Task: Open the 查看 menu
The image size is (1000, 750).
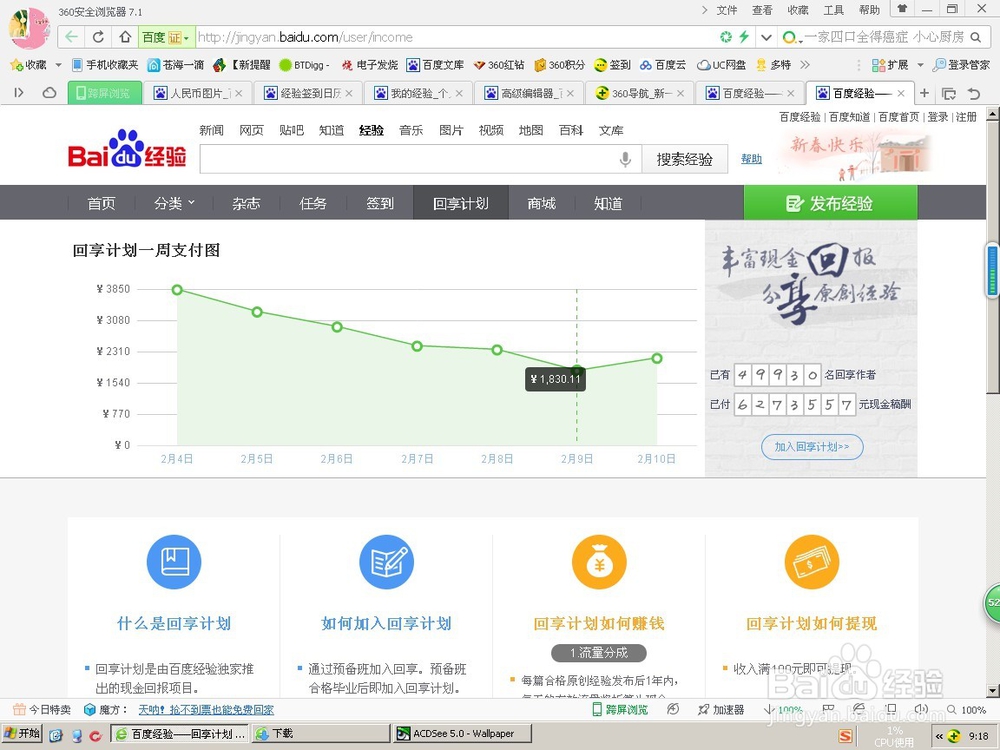Action: [762, 10]
